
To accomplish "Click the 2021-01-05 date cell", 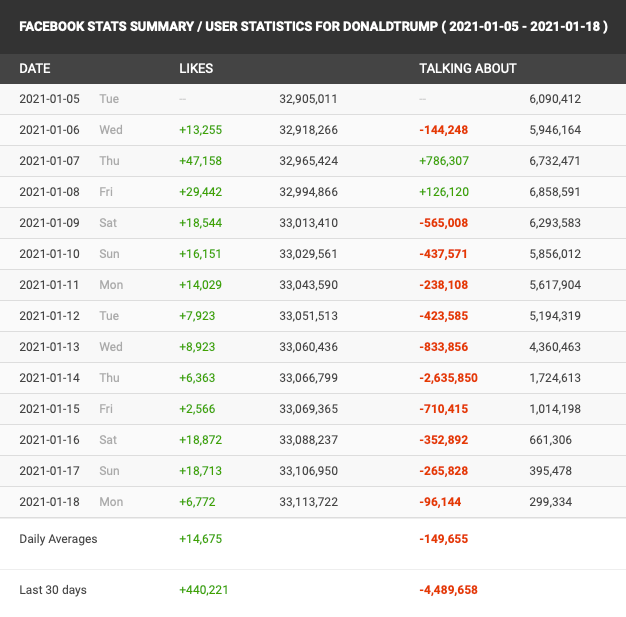I will (48, 99).
